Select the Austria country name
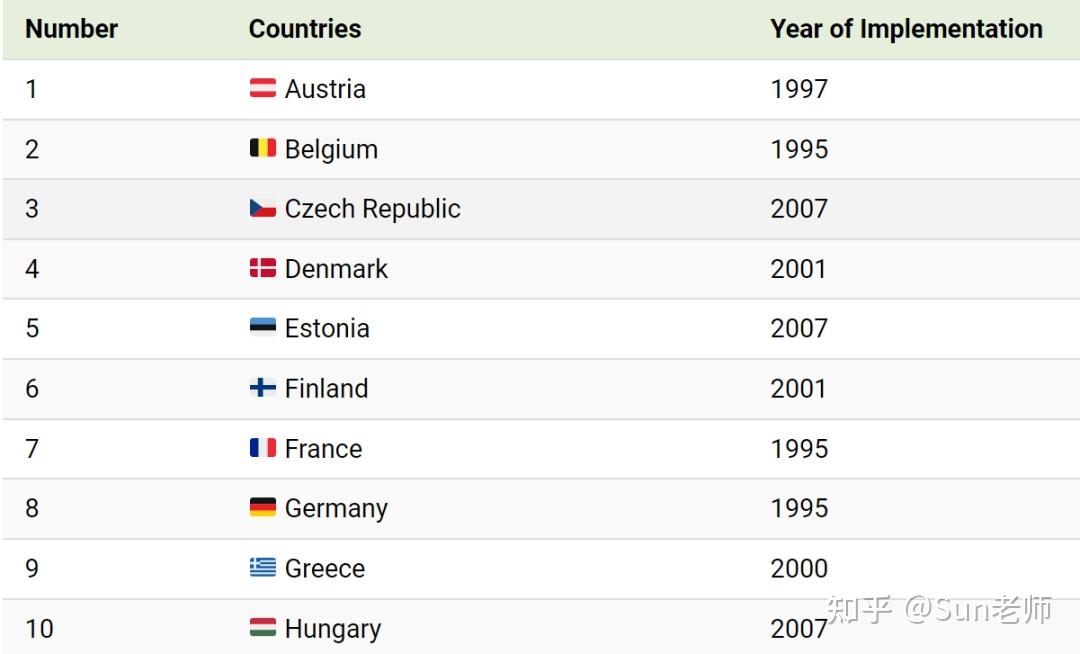Screen dimensions: 1080x654 coord(325,89)
